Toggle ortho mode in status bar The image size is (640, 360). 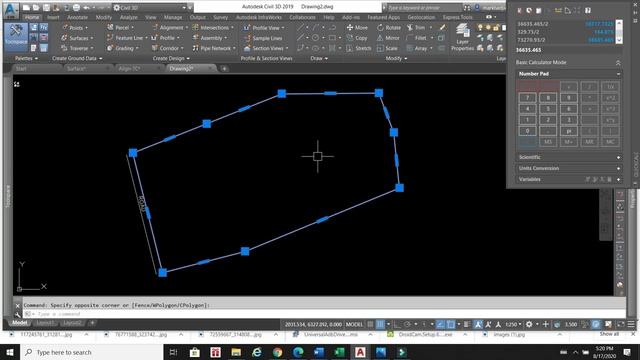tap(397, 324)
